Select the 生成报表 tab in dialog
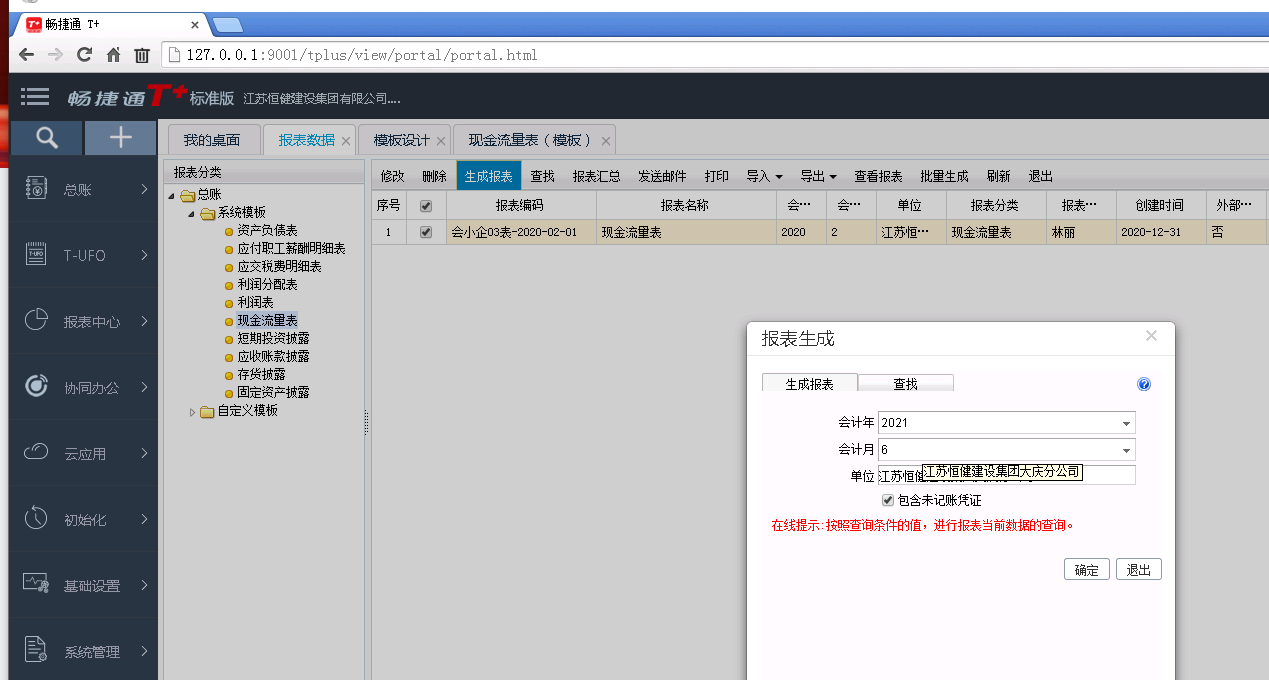 (x=810, y=384)
